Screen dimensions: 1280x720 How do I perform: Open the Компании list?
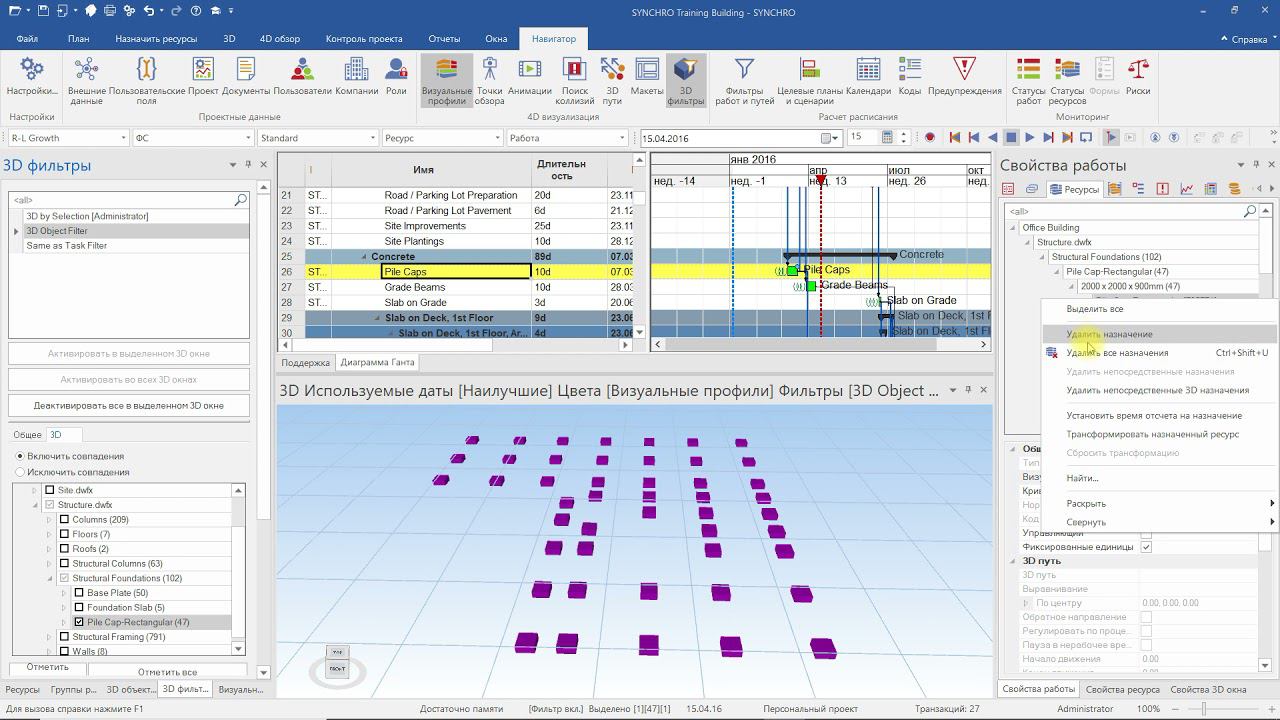356,77
